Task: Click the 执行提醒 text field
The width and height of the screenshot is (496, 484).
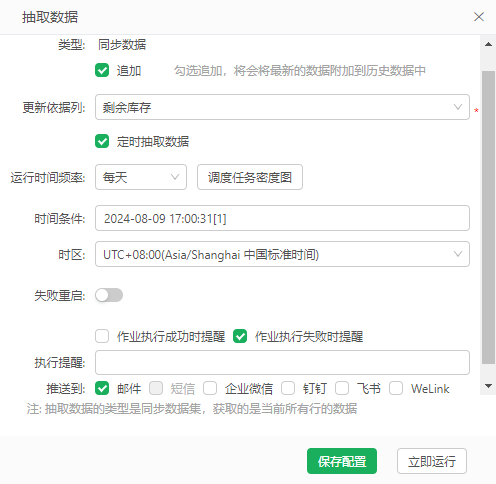Action: [282, 362]
